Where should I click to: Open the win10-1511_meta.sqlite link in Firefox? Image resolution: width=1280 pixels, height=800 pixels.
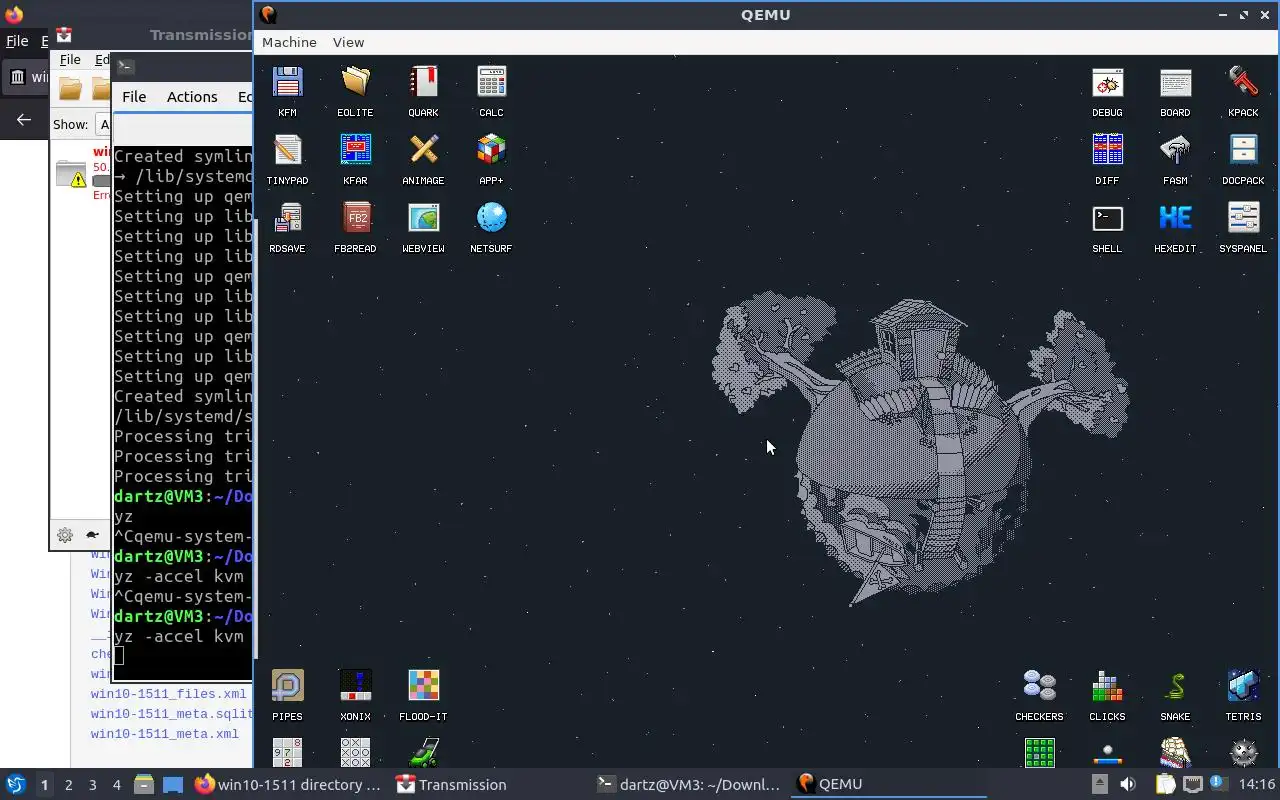coord(171,713)
